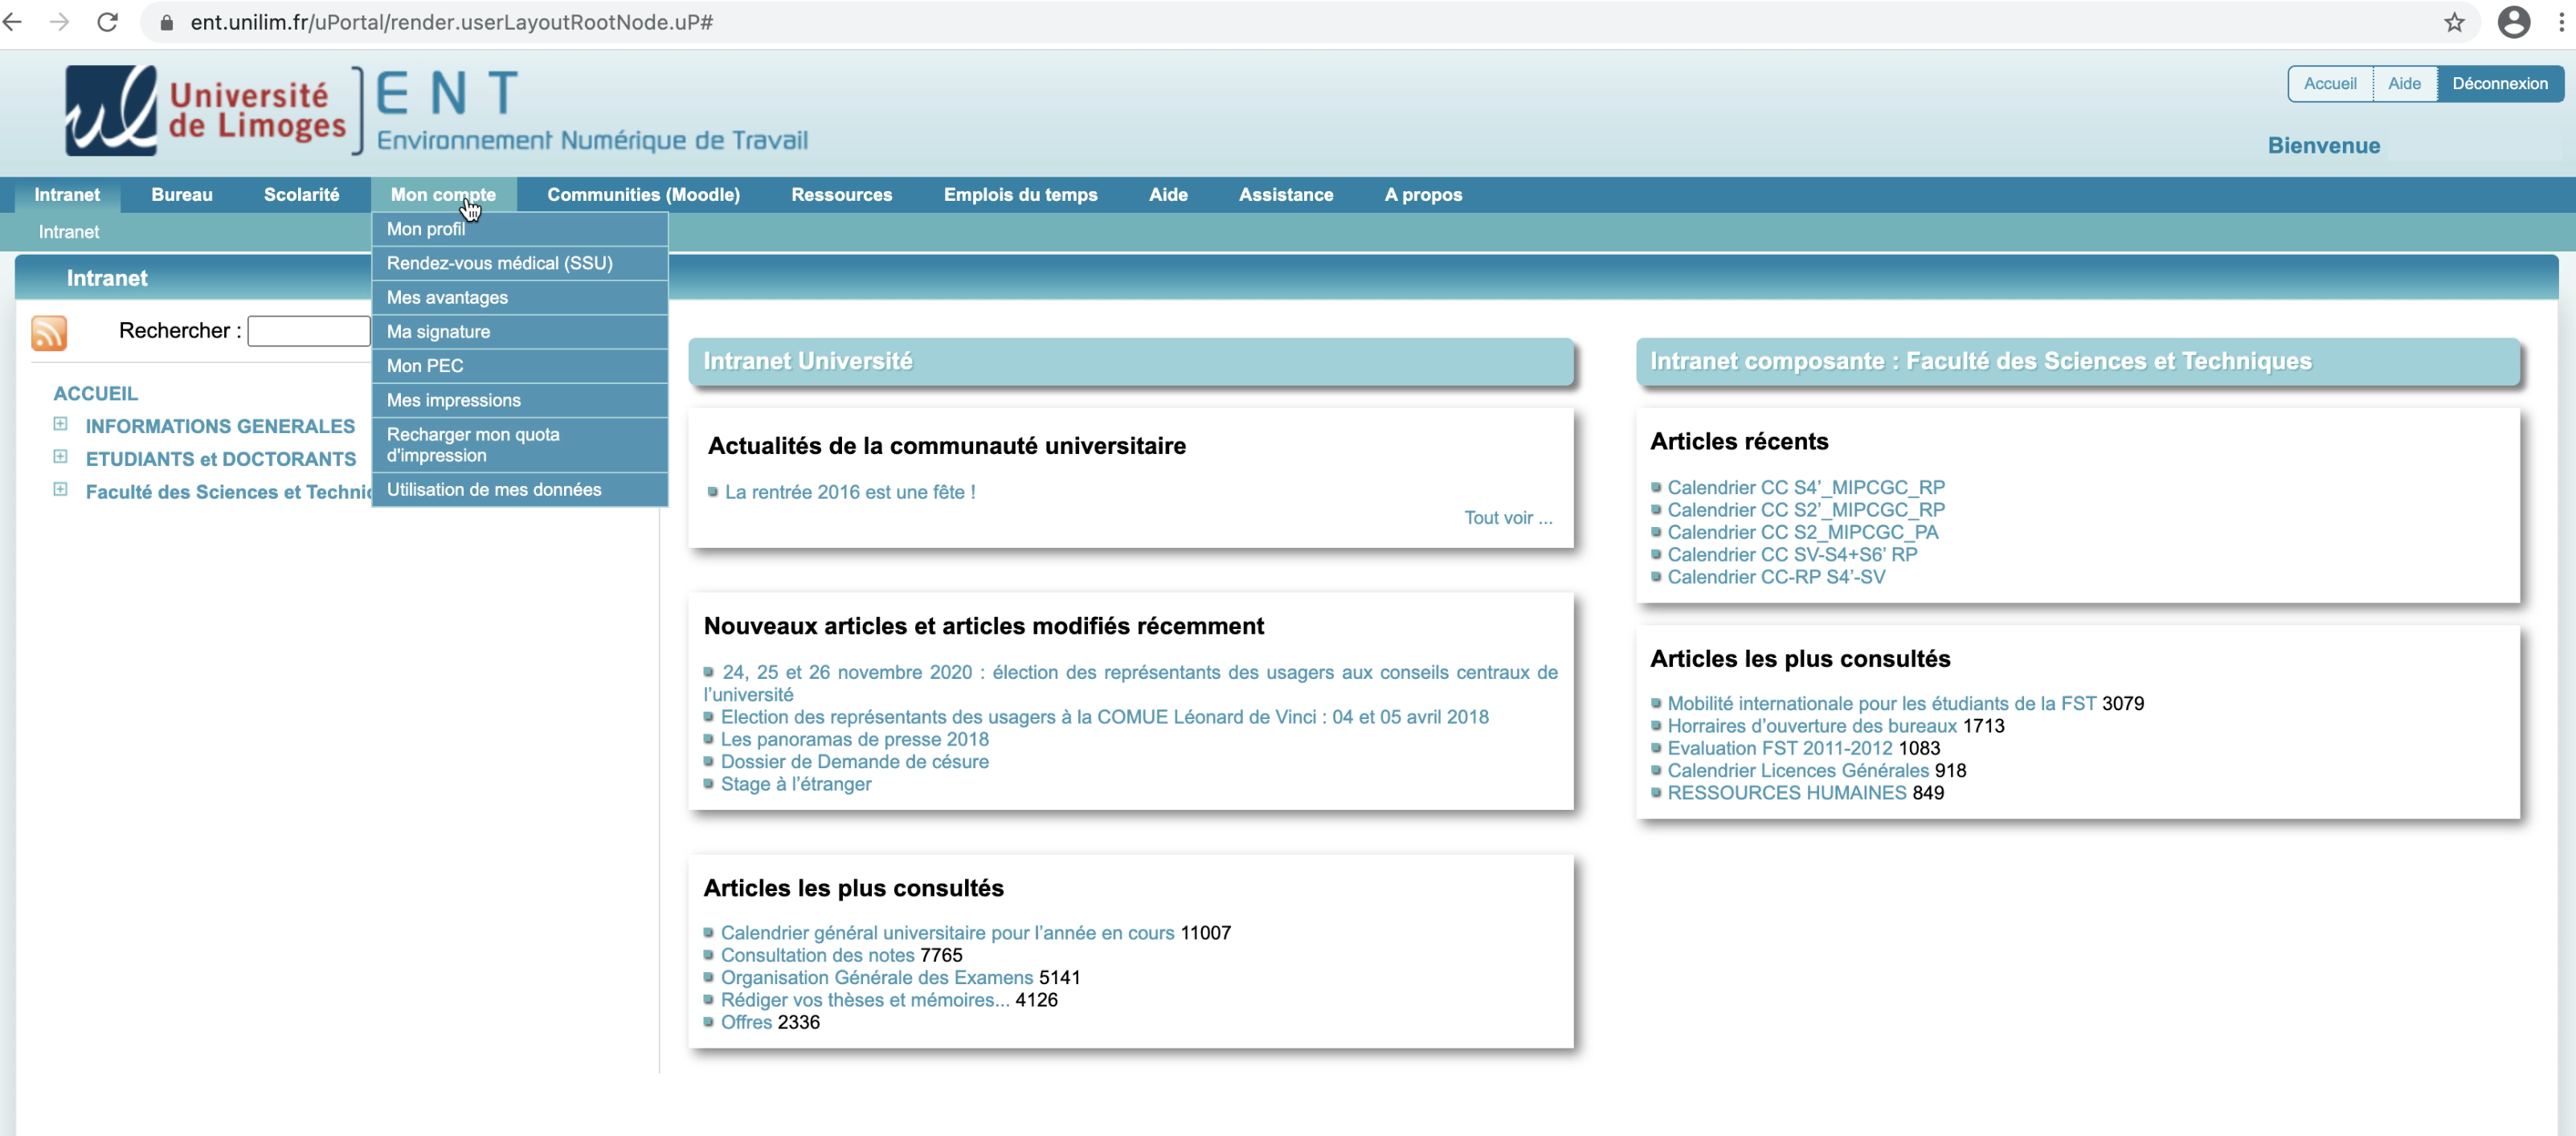
Task: Click the Université de Limoges logo
Action: coord(205,110)
